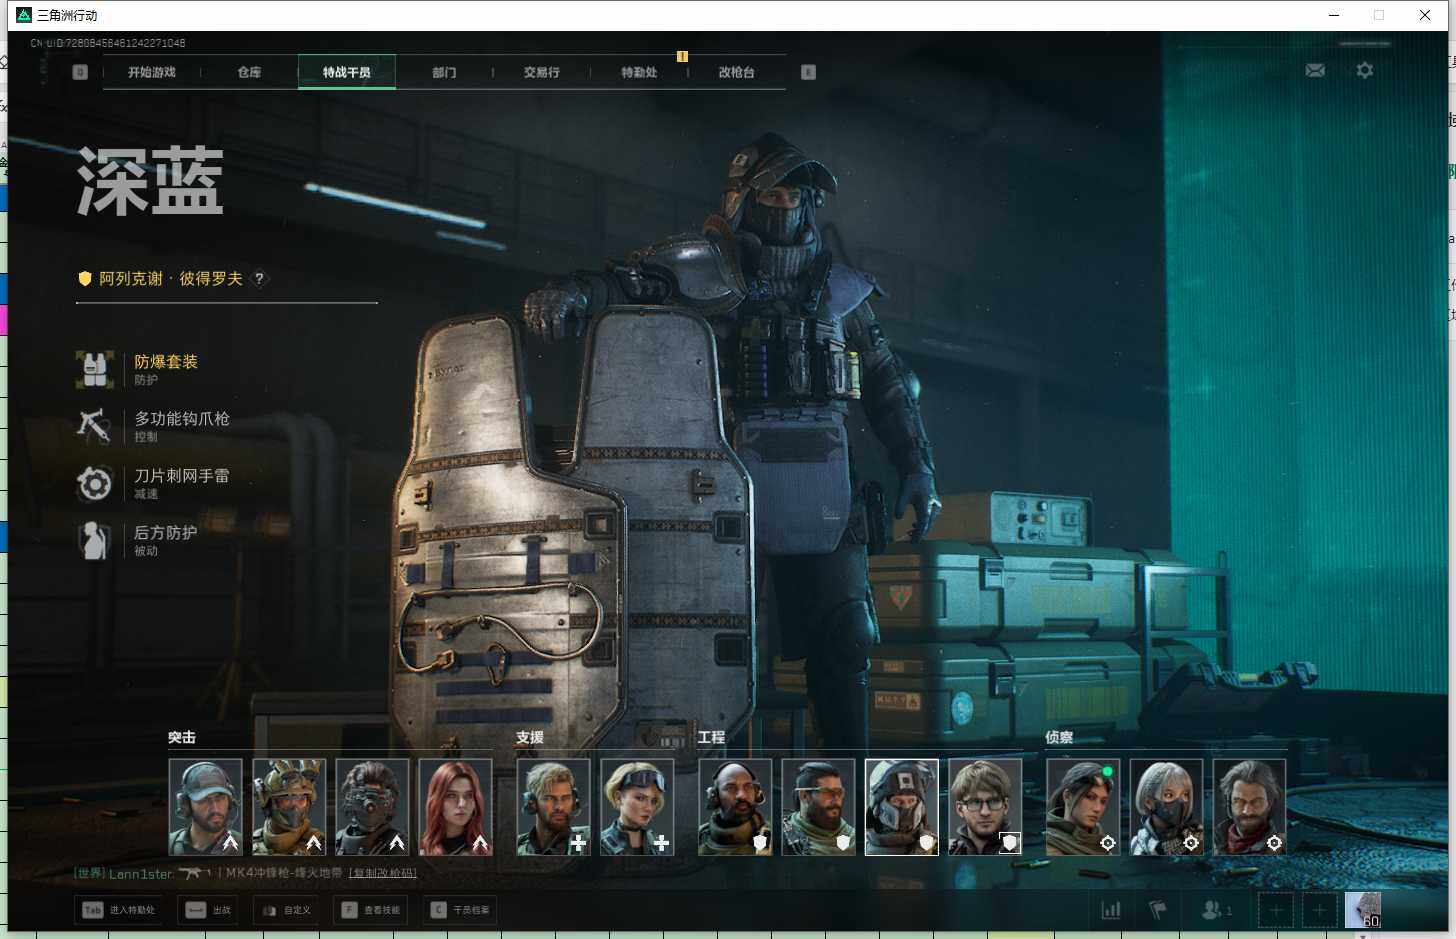Select the 刀片刺网手雷 skill icon
Viewport: 1456px width, 939px height.
95,483
